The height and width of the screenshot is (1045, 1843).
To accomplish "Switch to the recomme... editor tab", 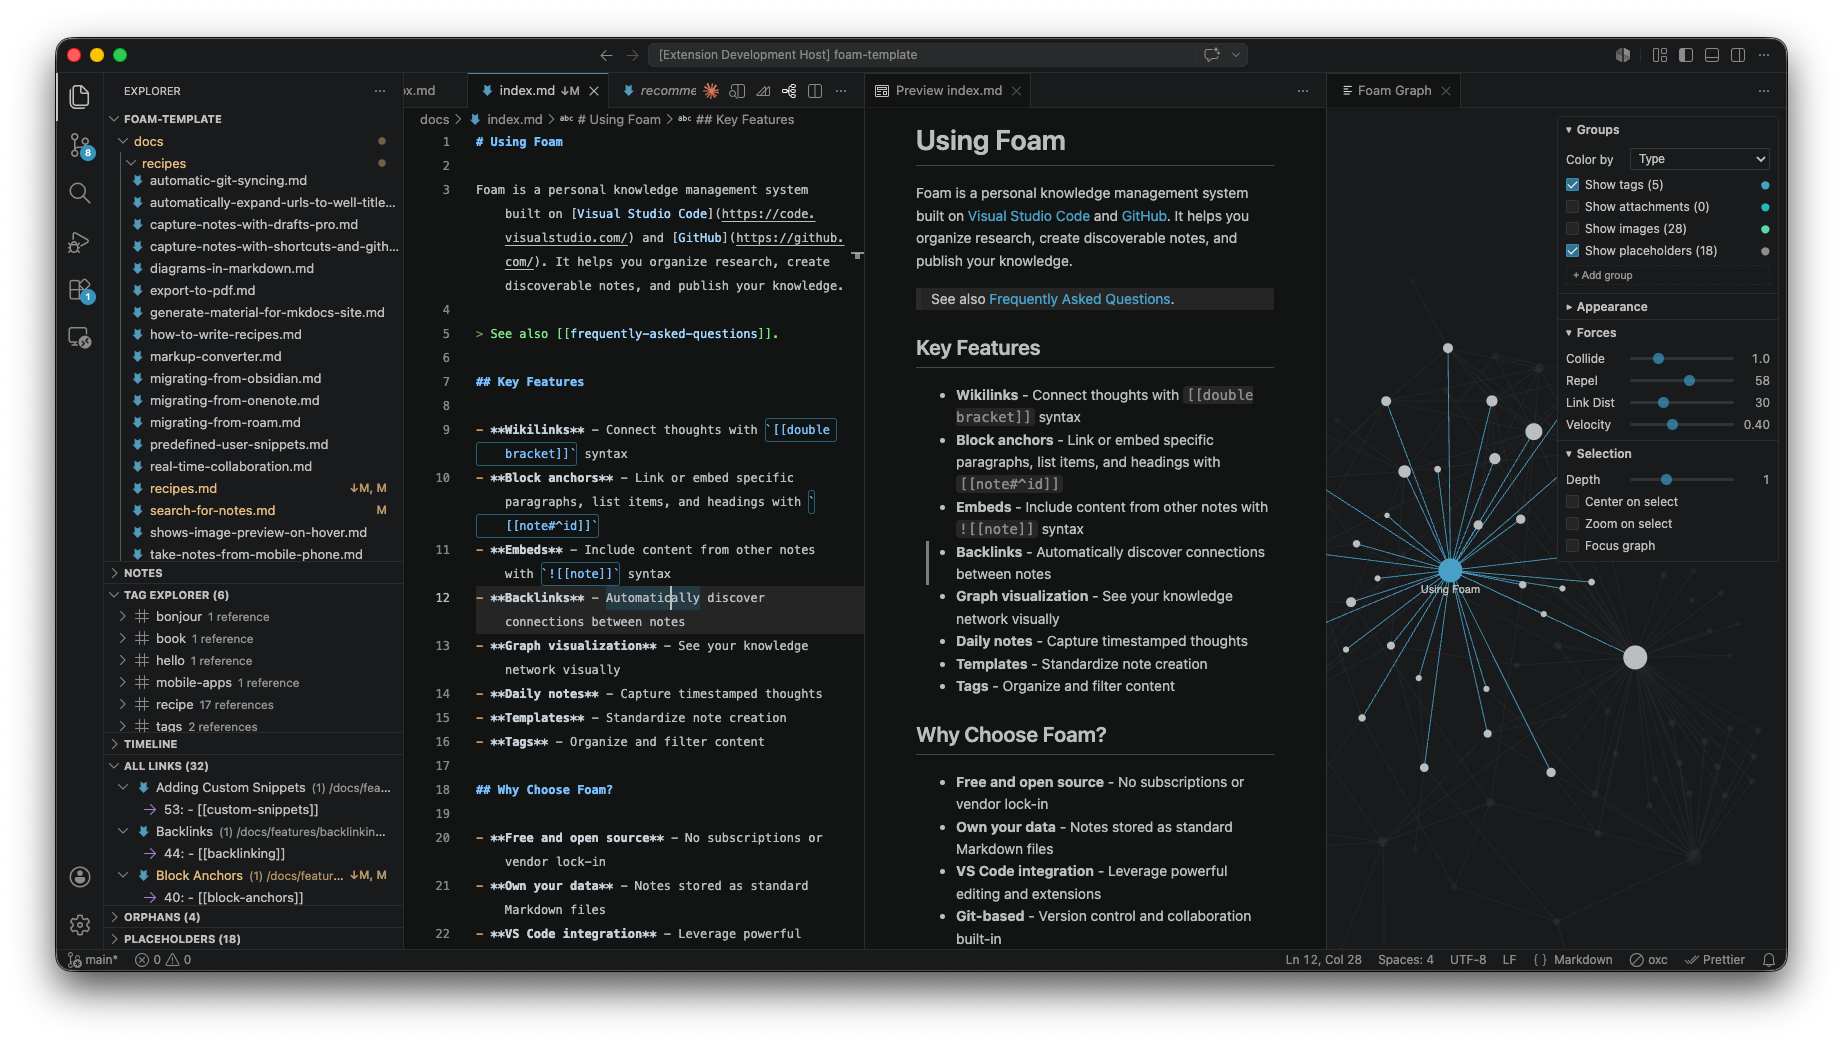I will pyautogui.click(x=661, y=91).
